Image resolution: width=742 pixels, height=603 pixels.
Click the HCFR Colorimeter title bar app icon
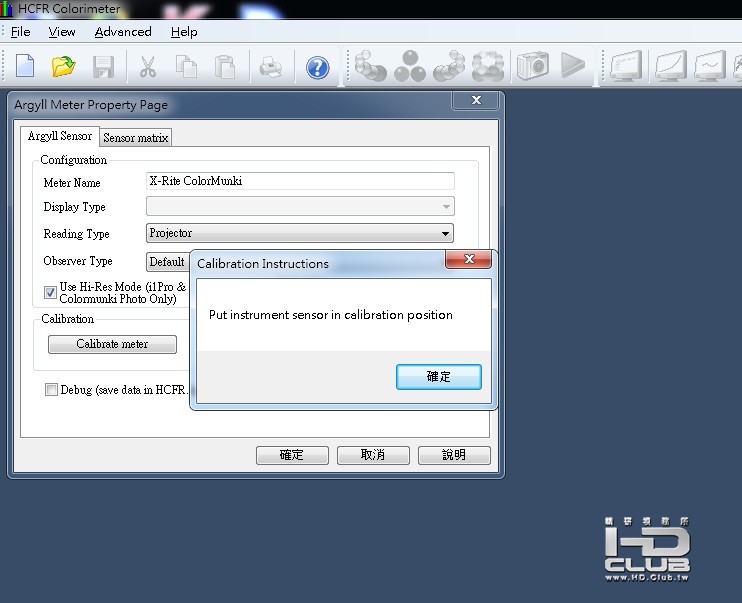tap(7, 9)
